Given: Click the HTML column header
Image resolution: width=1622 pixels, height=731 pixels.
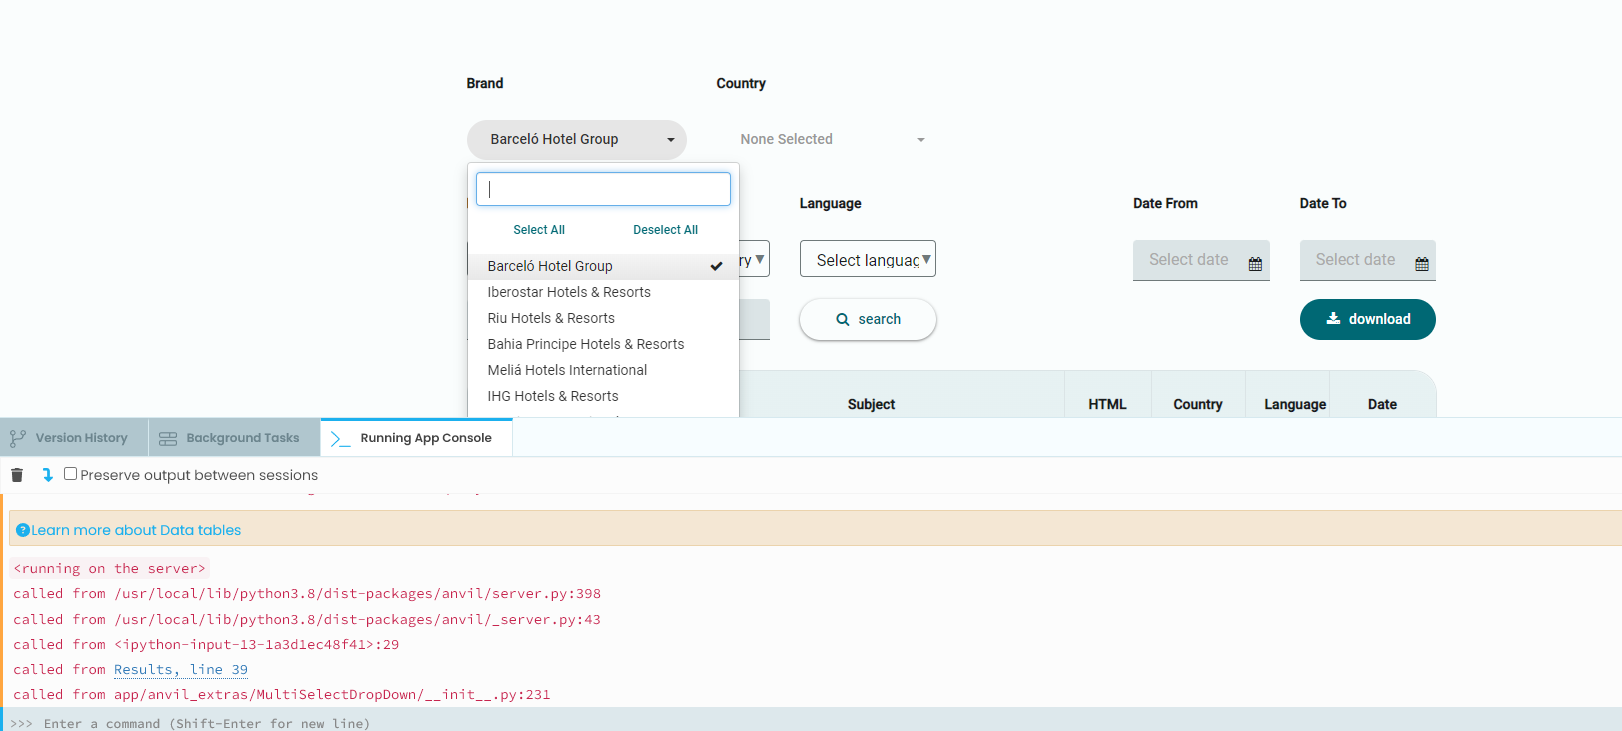Looking at the screenshot, I should (1107, 404).
